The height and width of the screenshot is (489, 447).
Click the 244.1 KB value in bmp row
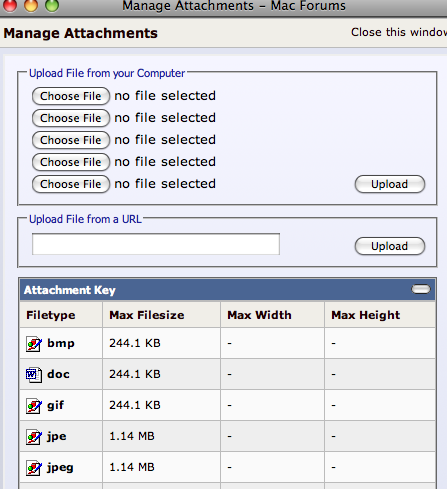[135, 343]
